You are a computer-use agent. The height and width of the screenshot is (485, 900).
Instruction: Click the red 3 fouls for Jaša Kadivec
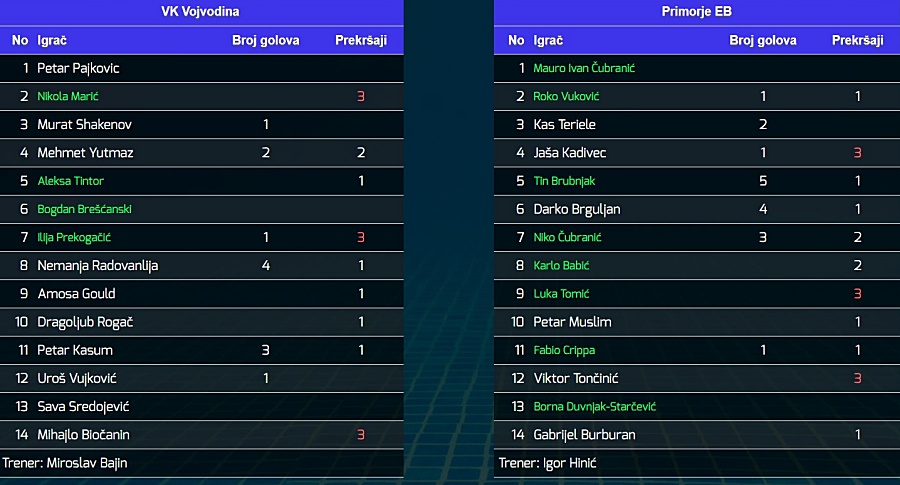click(858, 153)
